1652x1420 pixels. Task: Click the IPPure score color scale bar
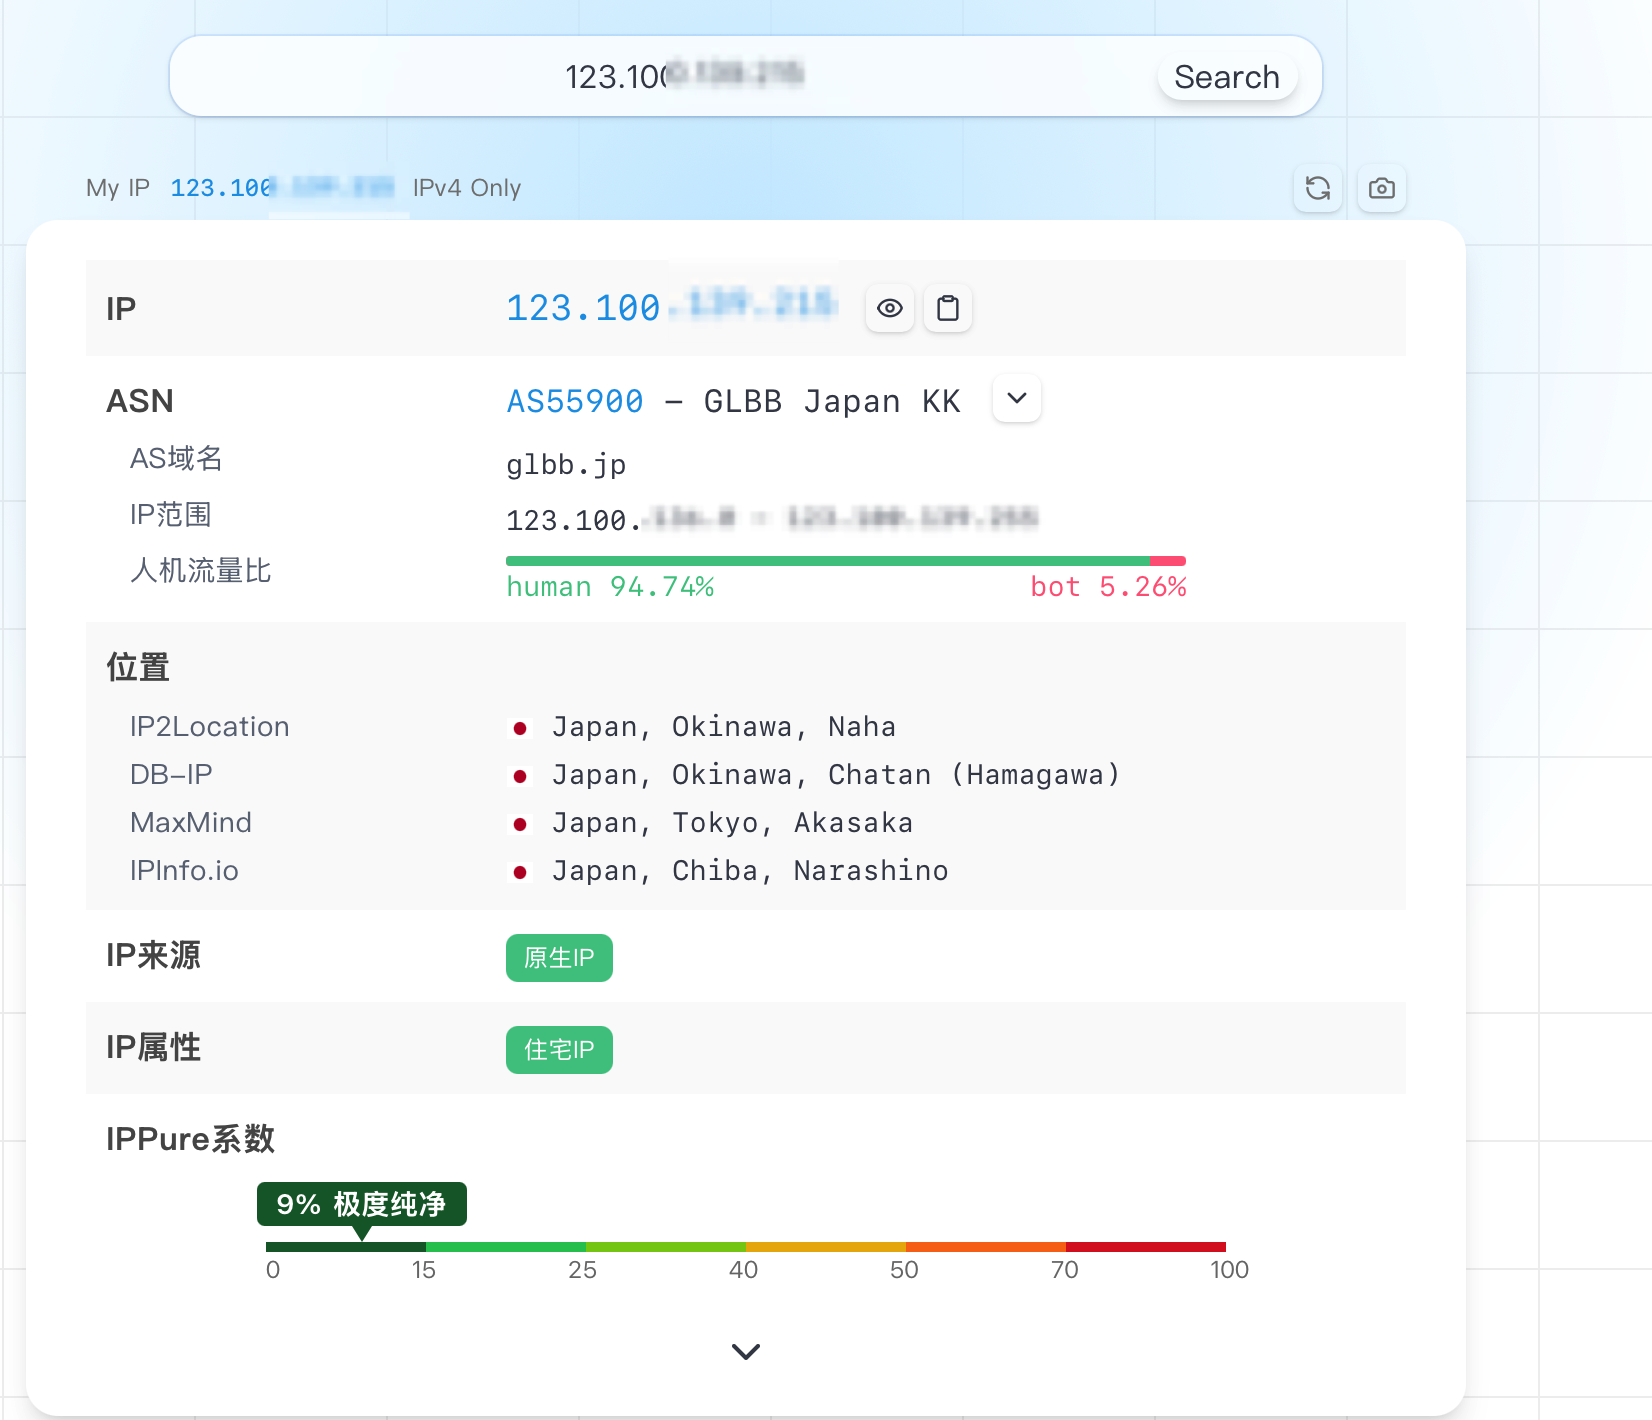(745, 1247)
